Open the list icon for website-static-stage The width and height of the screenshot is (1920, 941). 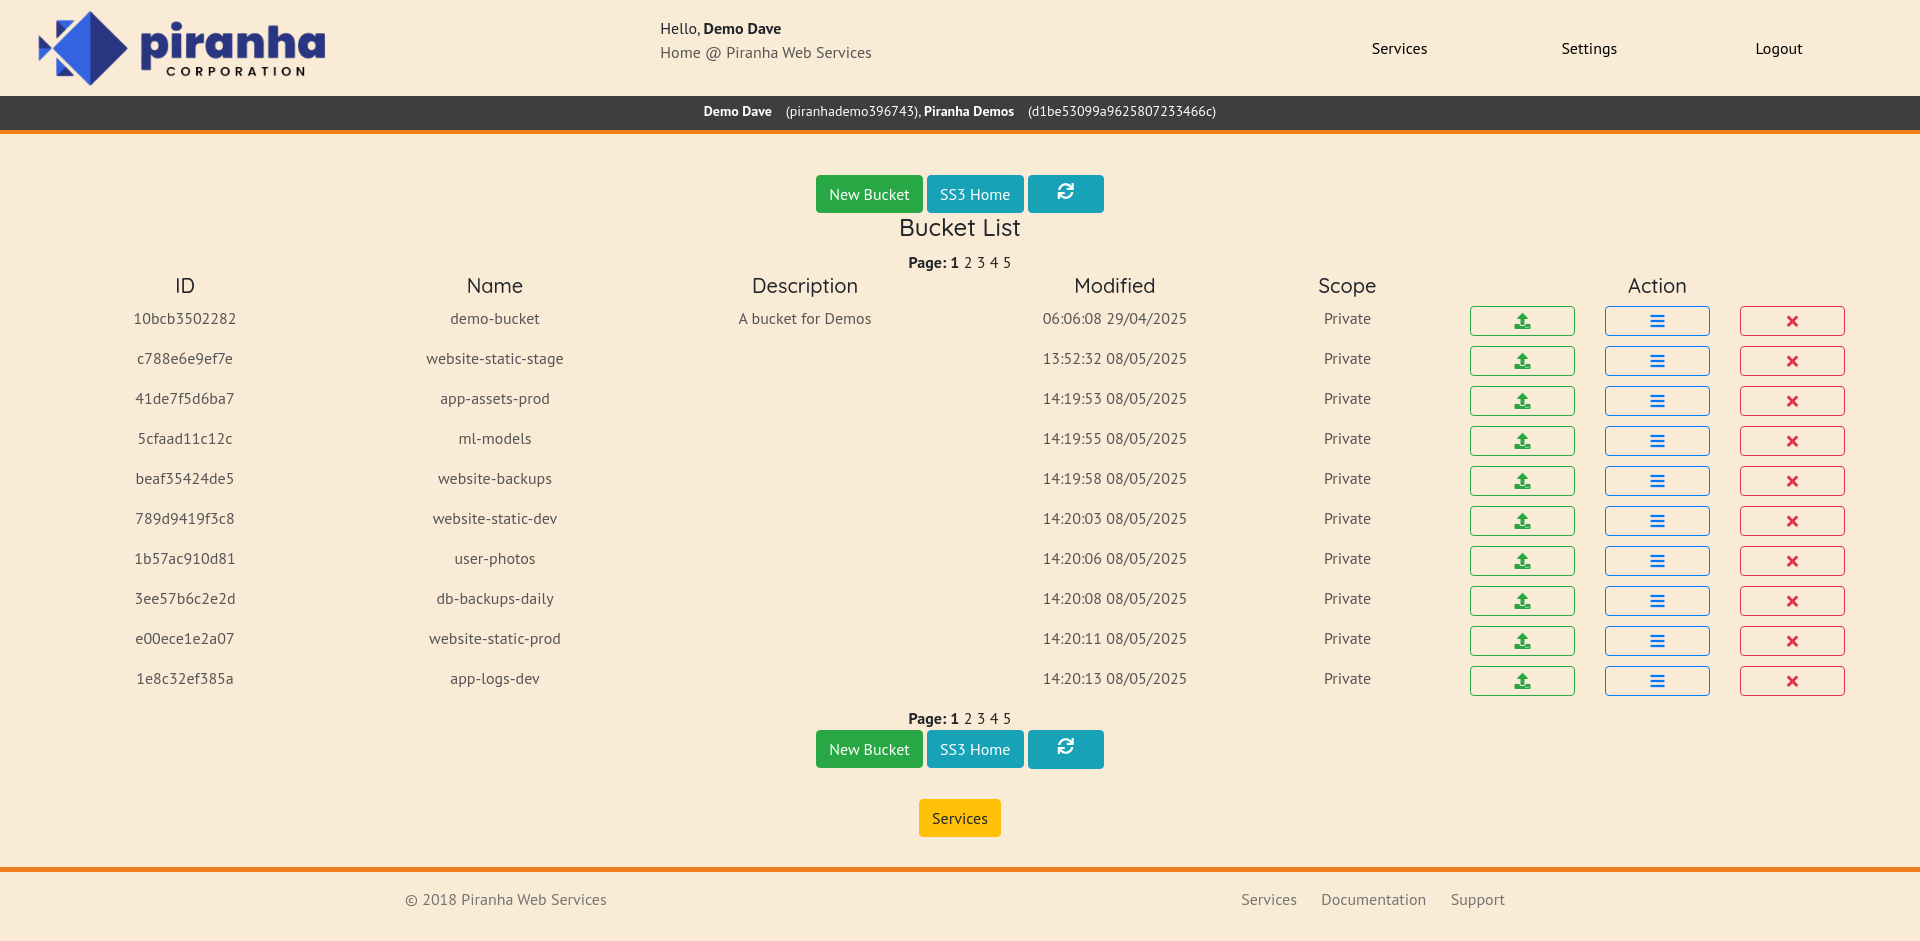tap(1656, 361)
